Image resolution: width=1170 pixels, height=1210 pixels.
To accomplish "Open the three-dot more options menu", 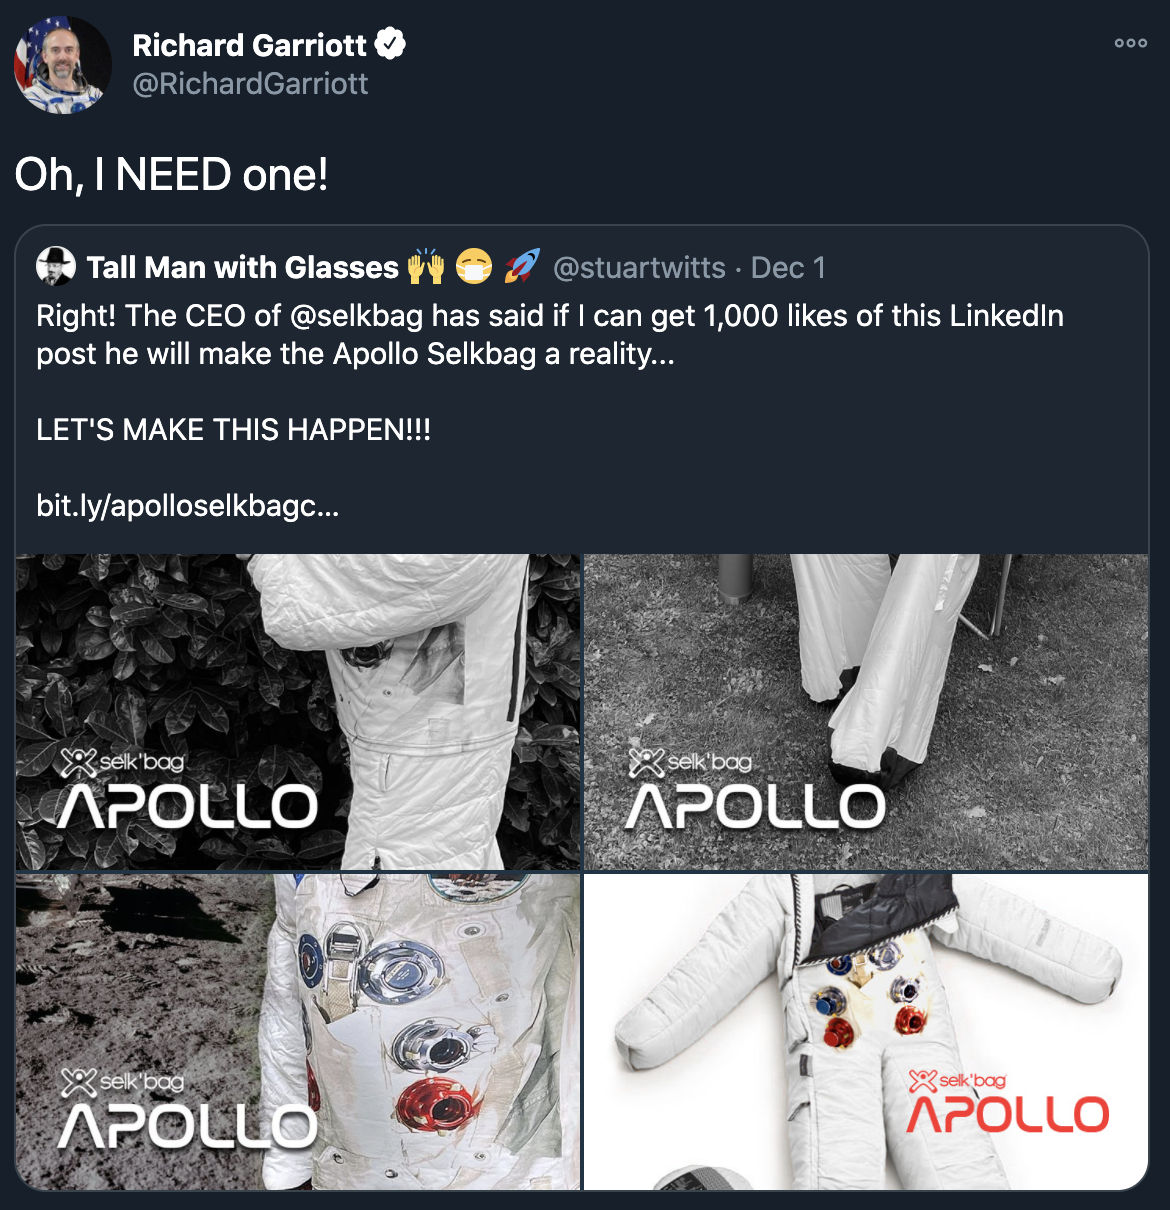I will pyautogui.click(x=1131, y=43).
